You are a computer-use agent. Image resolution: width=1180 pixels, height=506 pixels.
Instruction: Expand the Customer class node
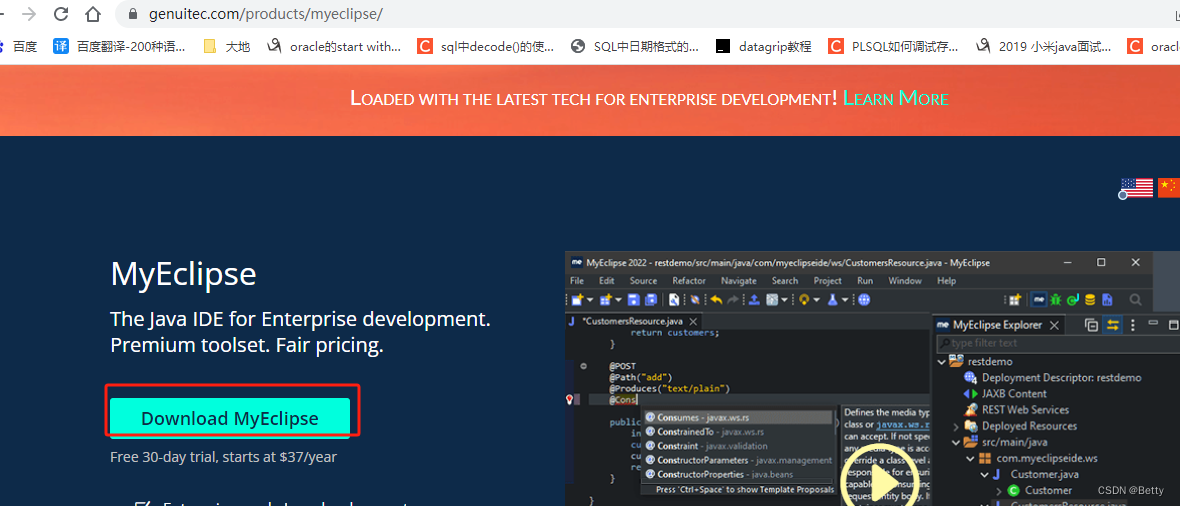999,491
